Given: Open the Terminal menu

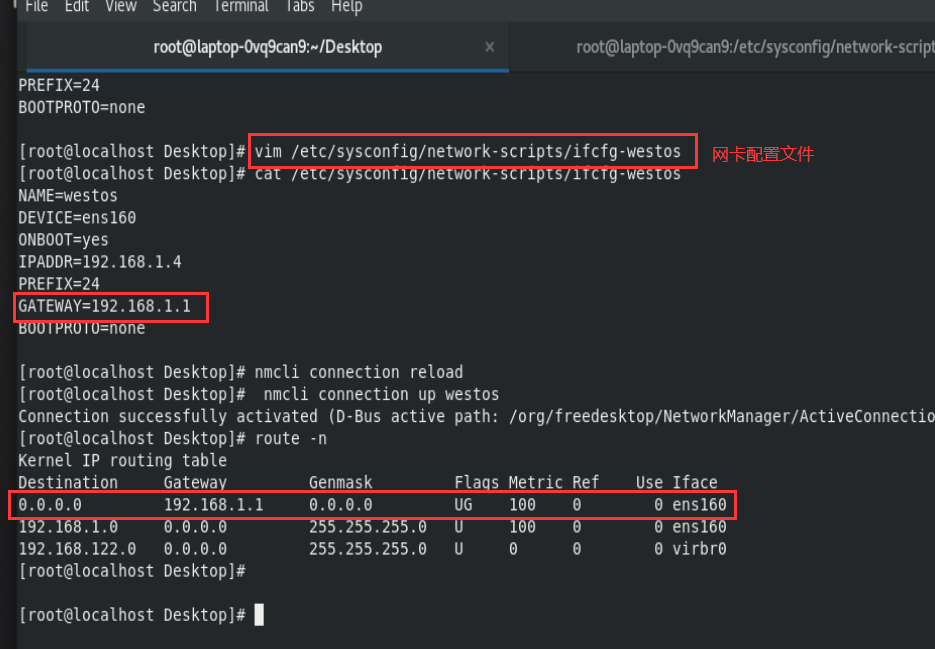Looking at the screenshot, I should [x=241, y=7].
